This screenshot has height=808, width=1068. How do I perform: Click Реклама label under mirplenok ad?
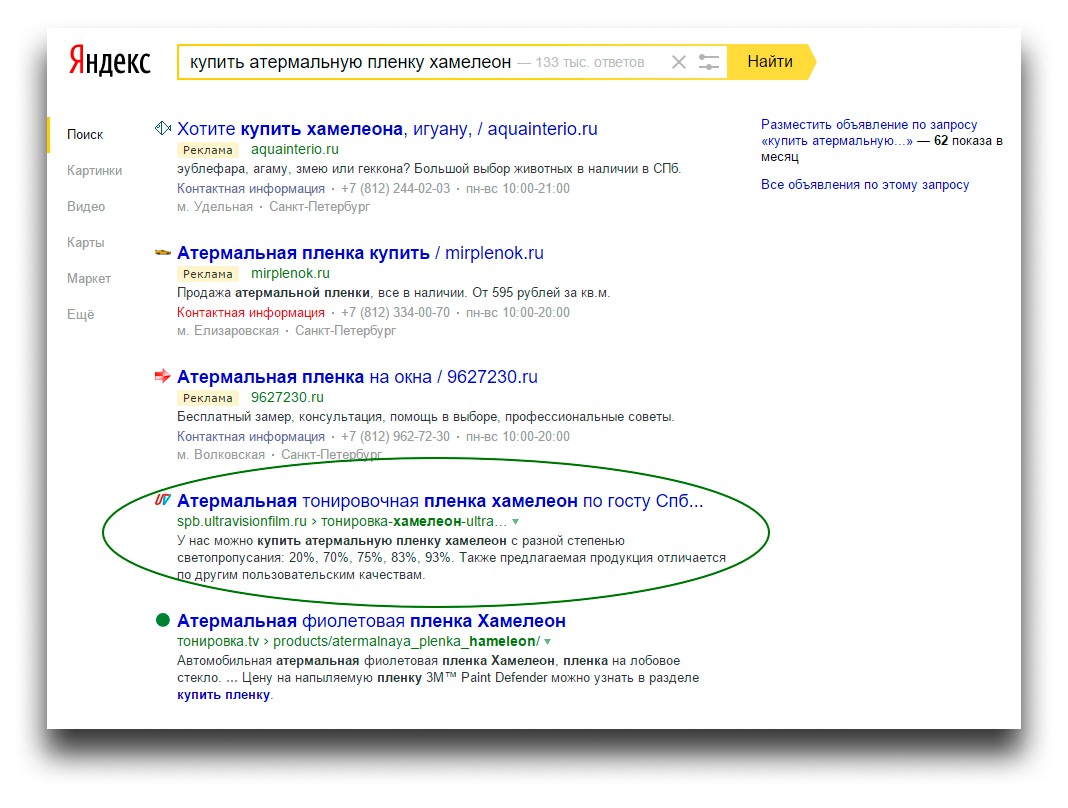pyautogui.click(x=208, y=274)
